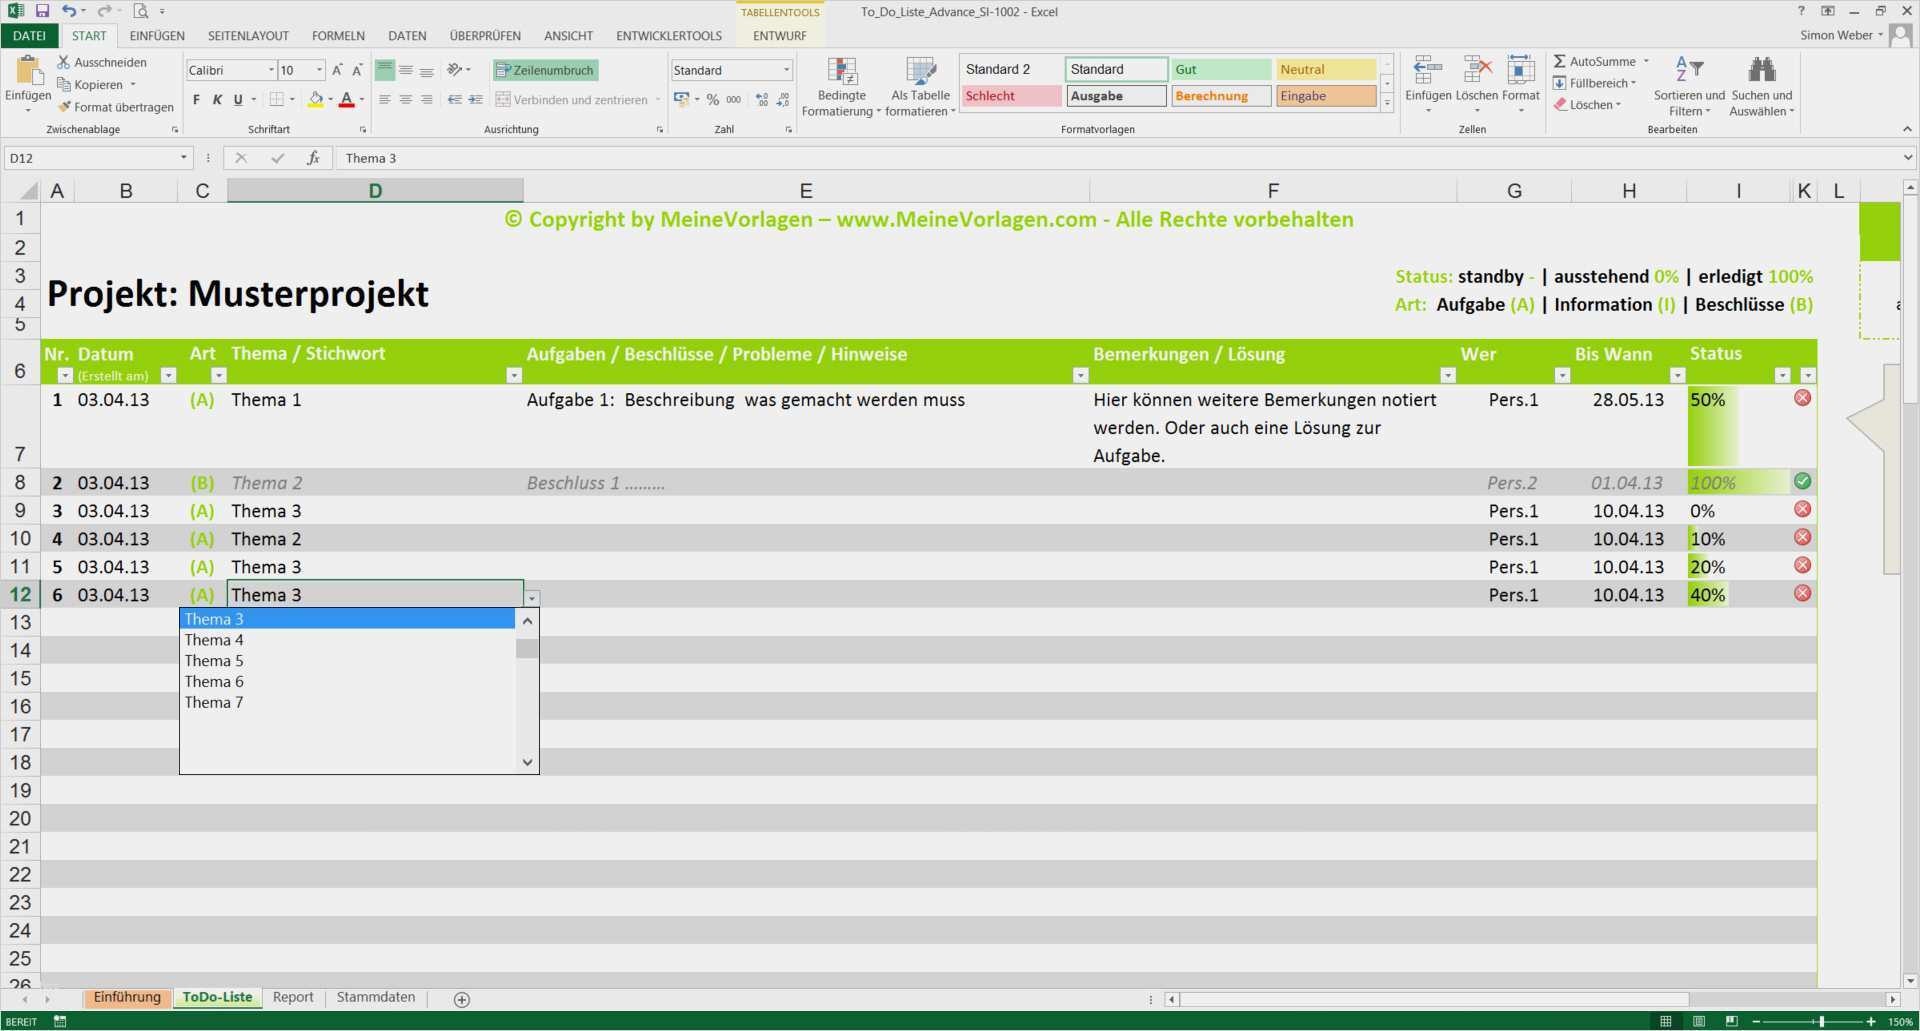The height and width of the screenshot is (1031, 1920).
Task: Open the font size dropdown
Action: pos(318,70)
